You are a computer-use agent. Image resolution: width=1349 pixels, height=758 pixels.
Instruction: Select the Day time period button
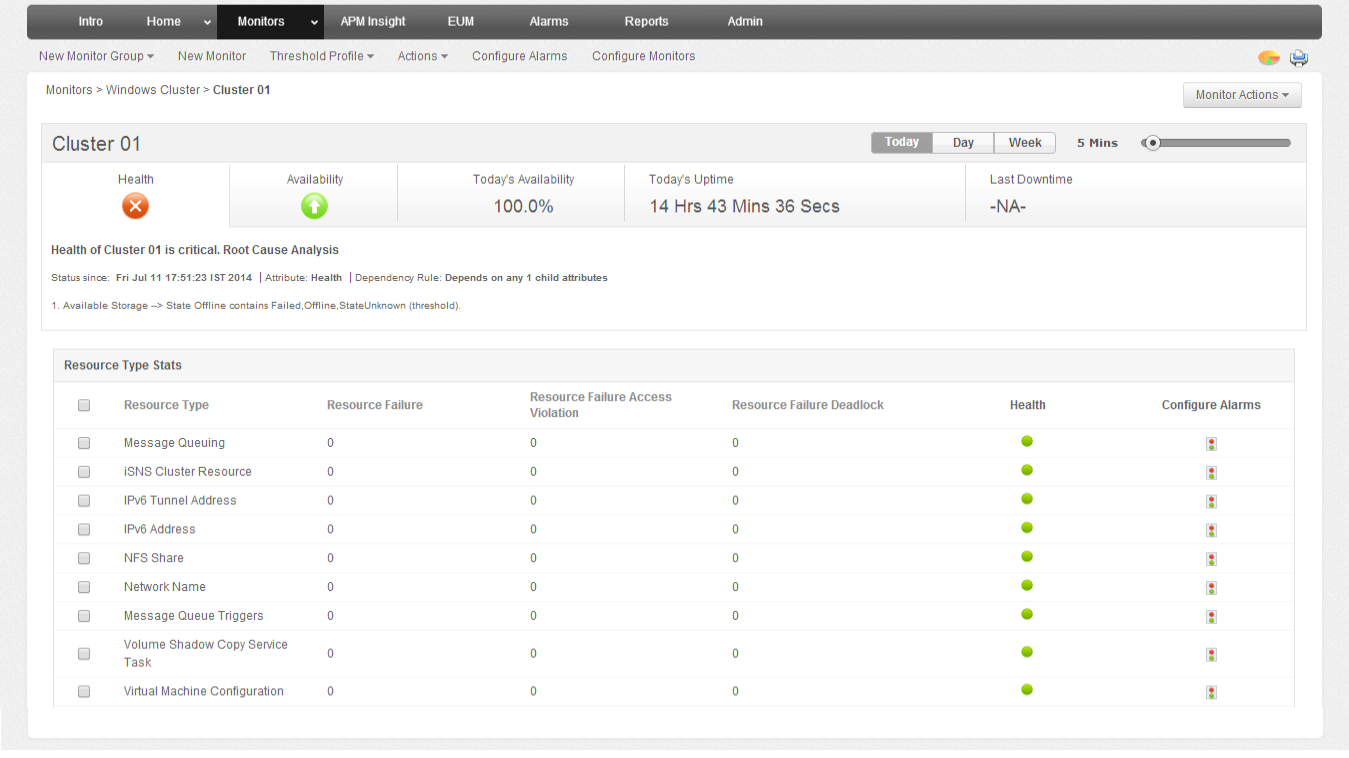pyautogui.click(x=963, y=142)
